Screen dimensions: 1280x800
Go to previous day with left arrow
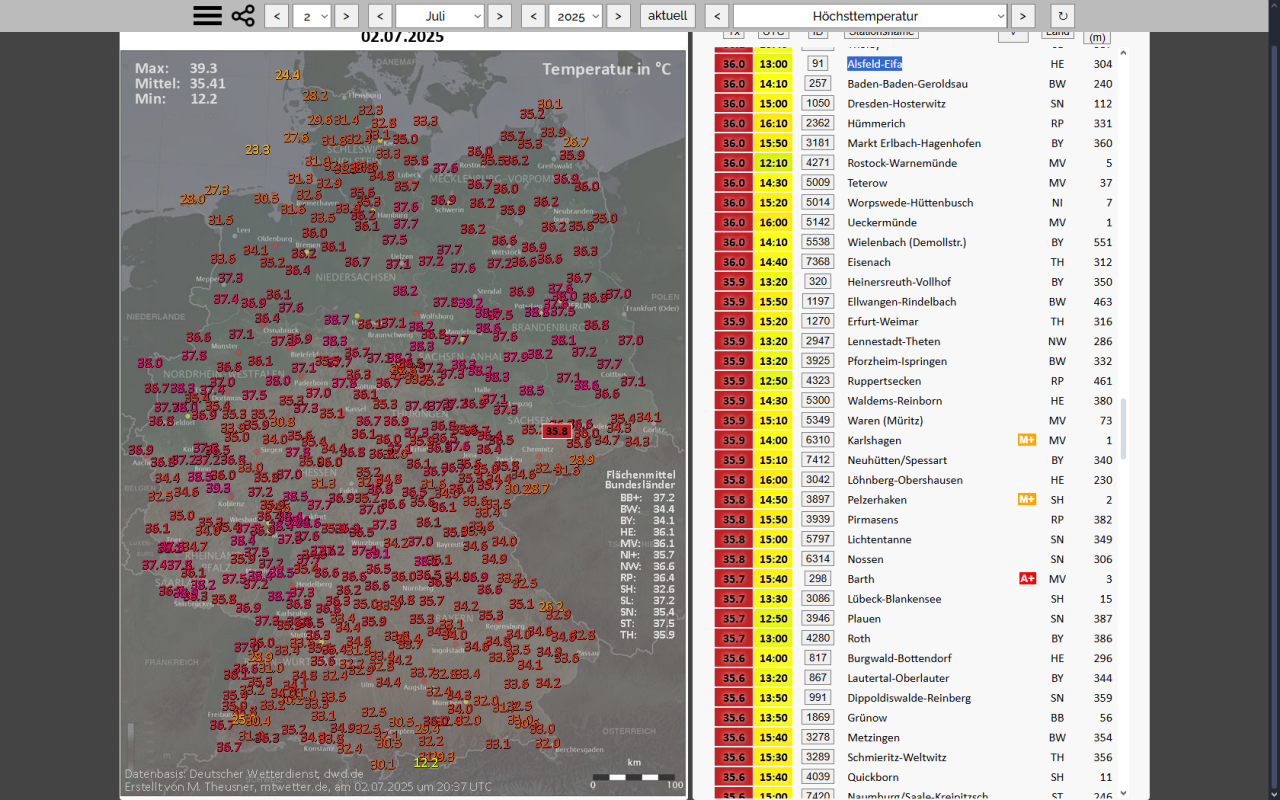(x=277, y=16)
